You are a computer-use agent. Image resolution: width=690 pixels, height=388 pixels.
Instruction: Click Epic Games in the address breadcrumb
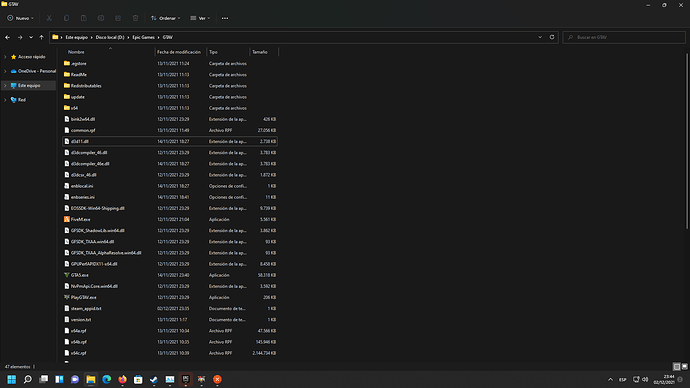[143, 37]
